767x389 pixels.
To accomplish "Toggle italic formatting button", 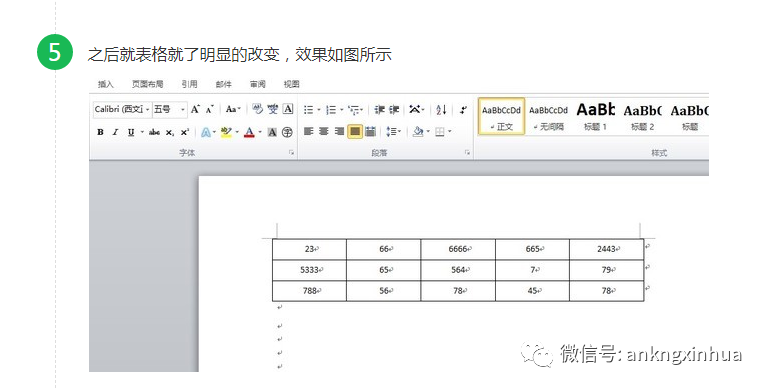I will (x=115, y=132).
